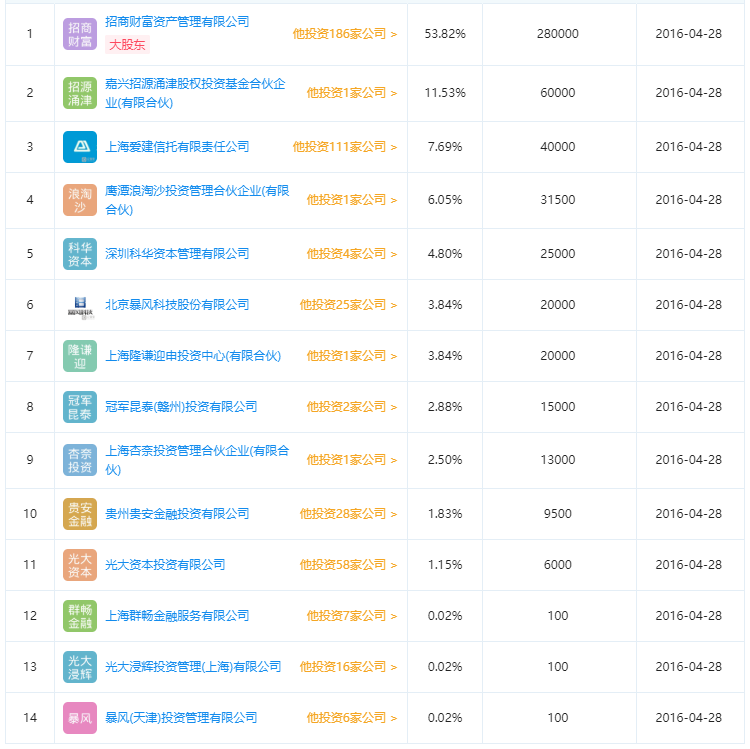The width and height of the screenshot is (750, 749).
Task: Expand 他投资28家公司 for 贵州贵安金融
Action: coord(348,514)
